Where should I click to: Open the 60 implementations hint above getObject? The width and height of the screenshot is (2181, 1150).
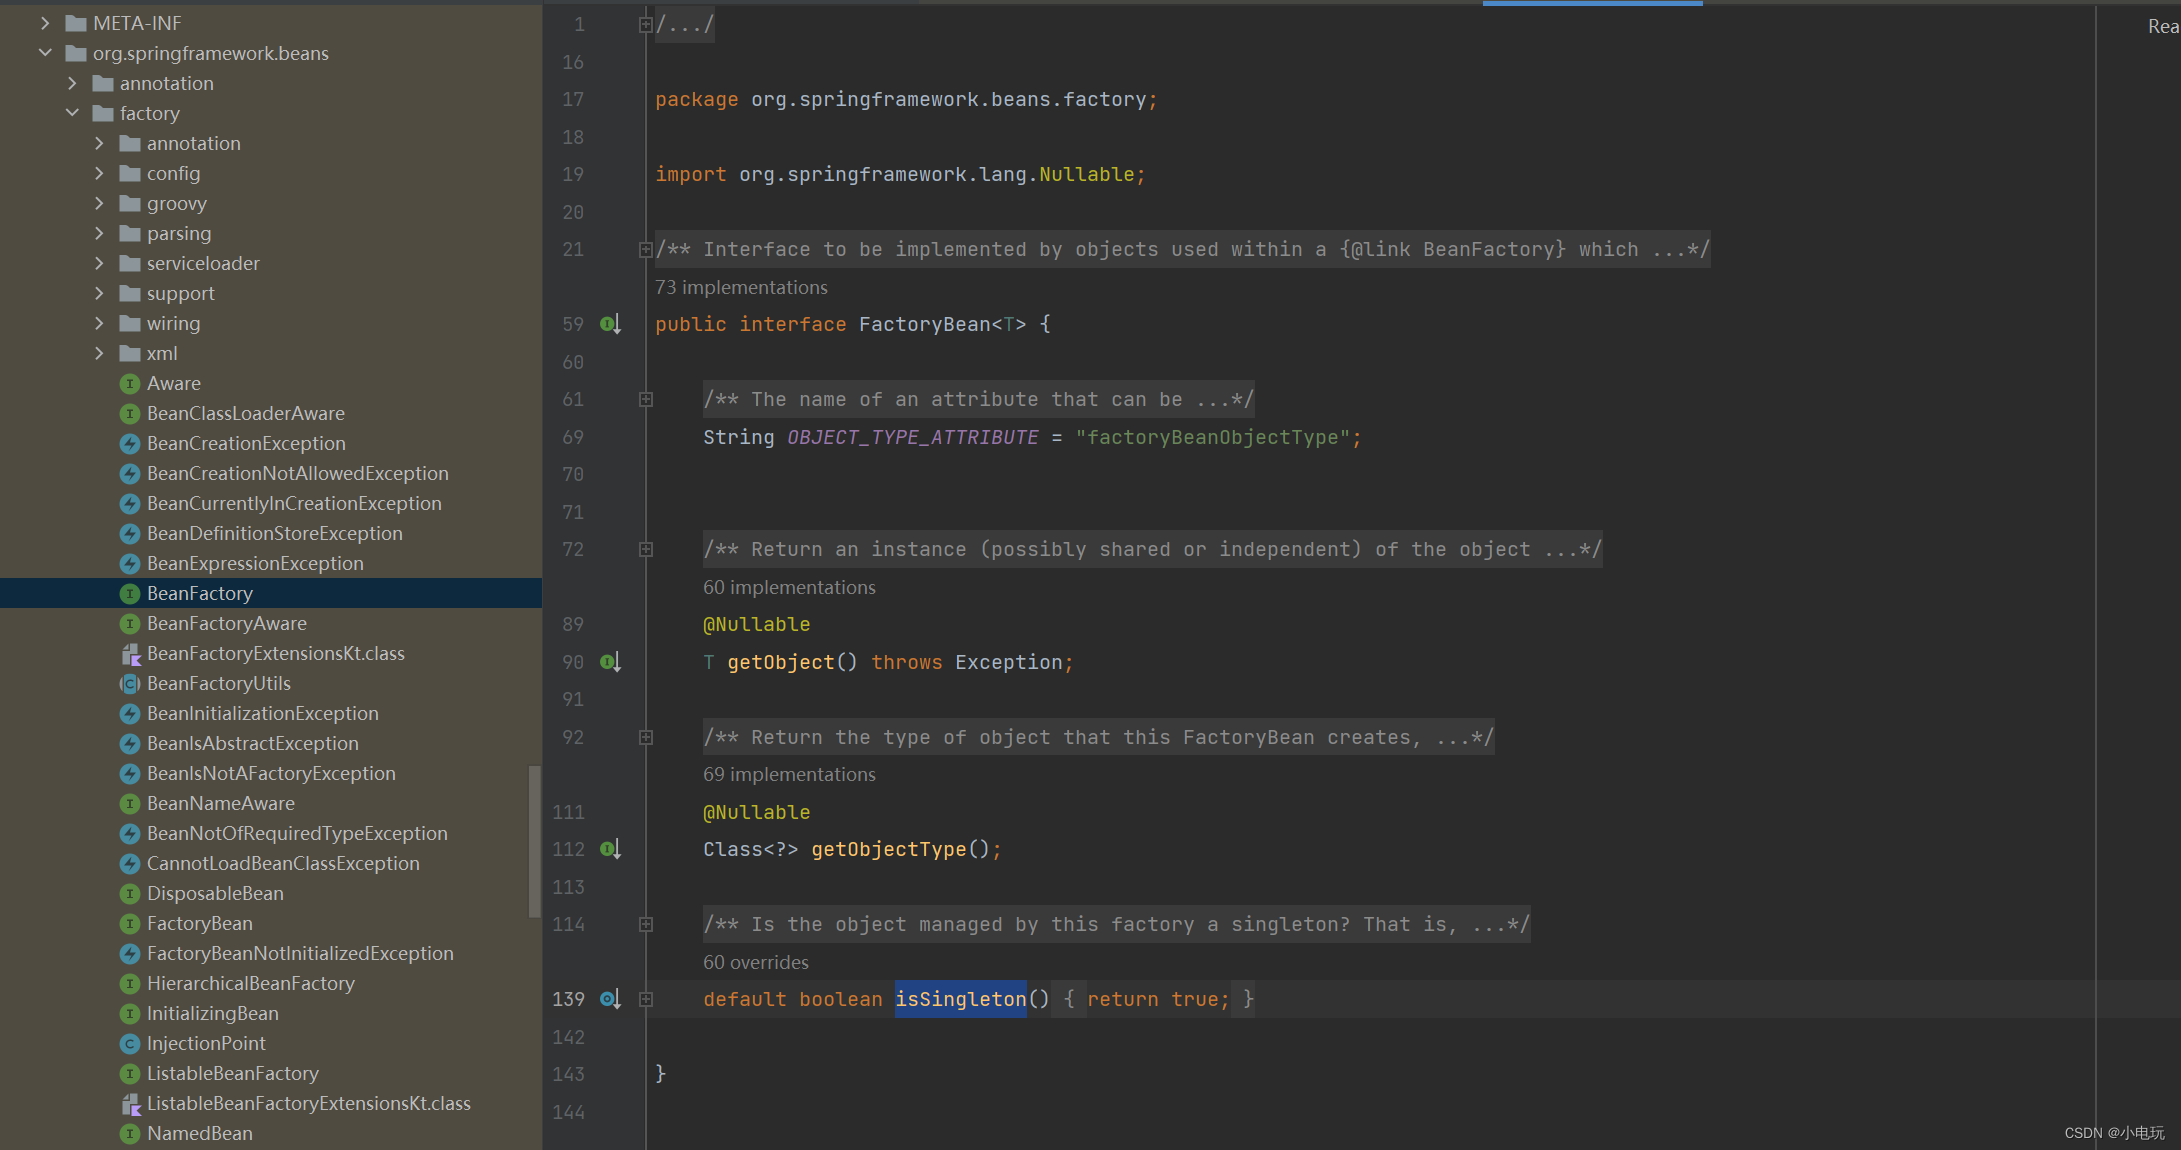[x=789, y=587]
